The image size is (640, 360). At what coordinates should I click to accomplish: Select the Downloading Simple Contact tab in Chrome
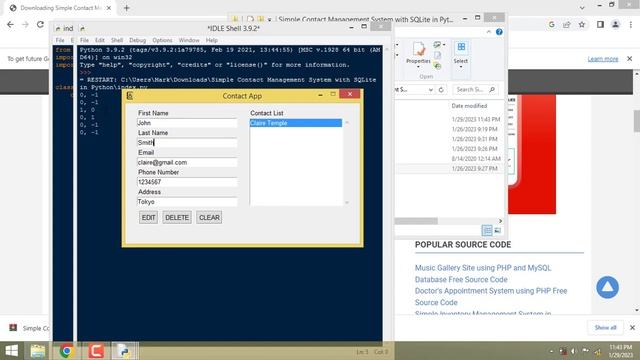60,8
